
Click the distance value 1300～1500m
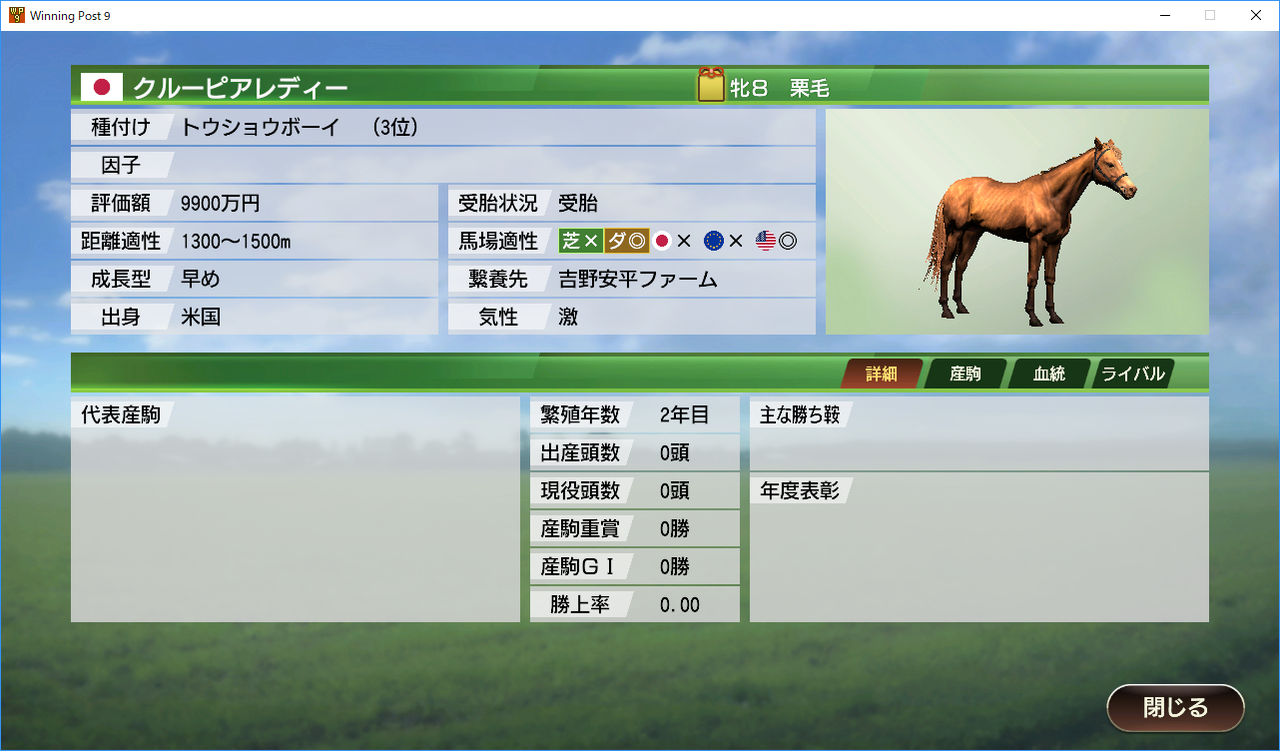pos(236,241)
